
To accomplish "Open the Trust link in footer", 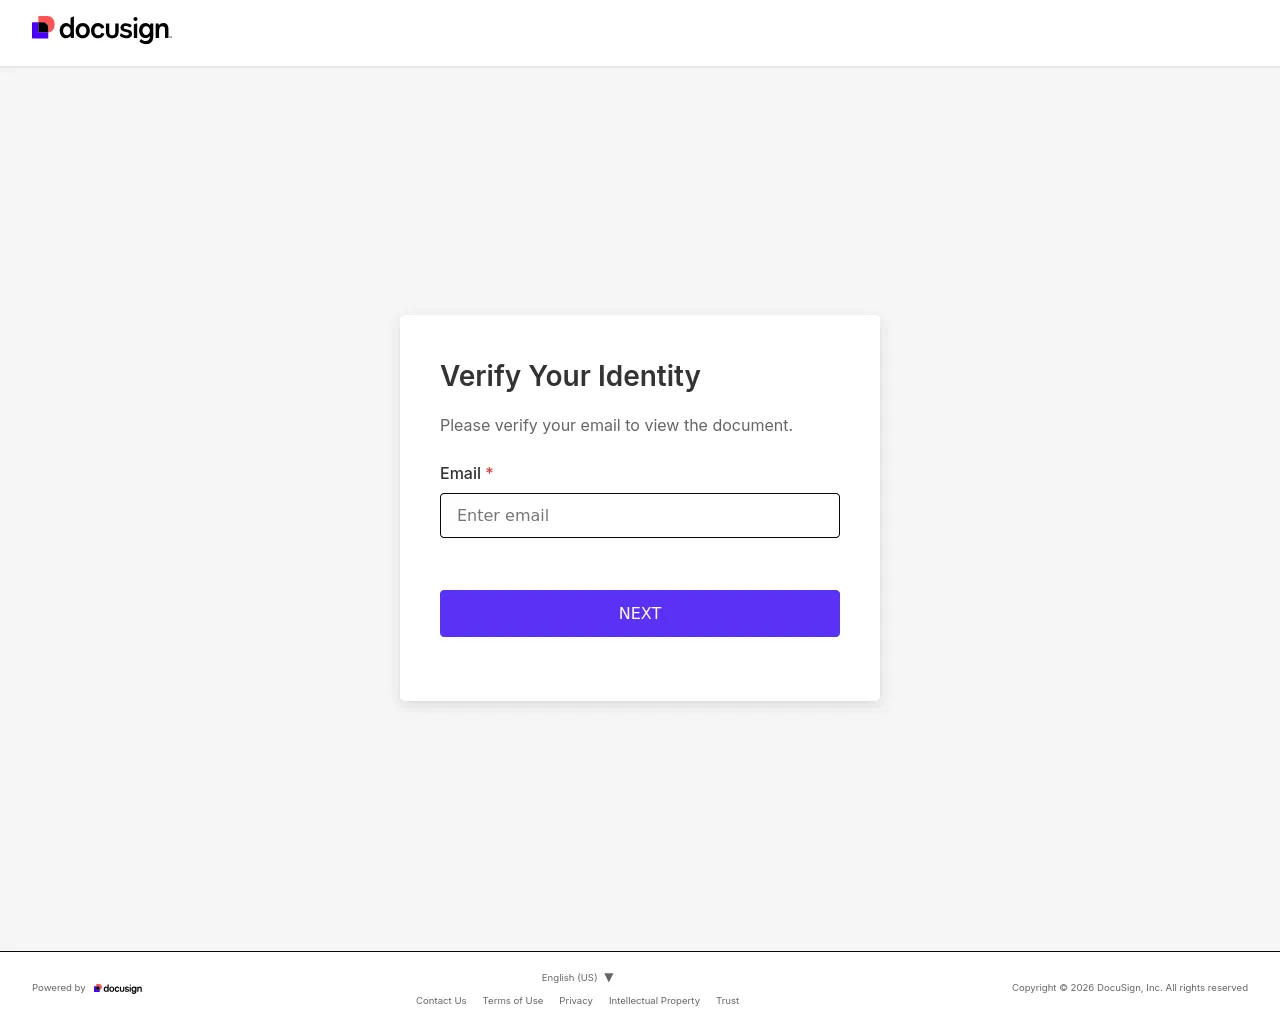I will pos(728,1000).
